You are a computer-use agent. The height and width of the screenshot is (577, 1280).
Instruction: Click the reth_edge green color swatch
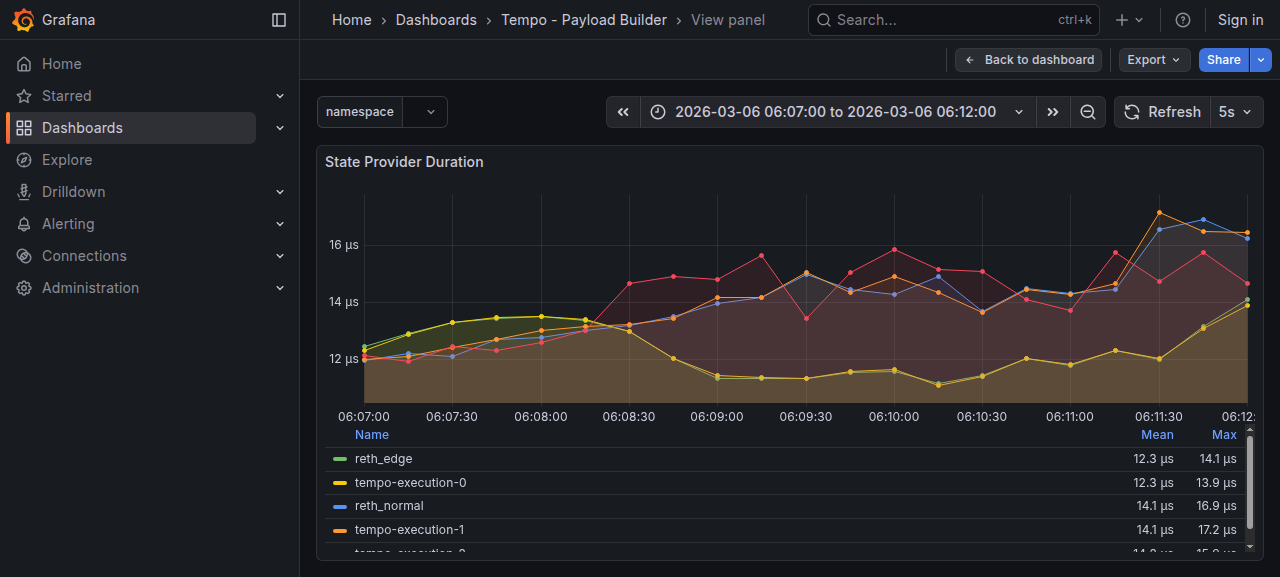pyautogui.click(x=340, y=459)
